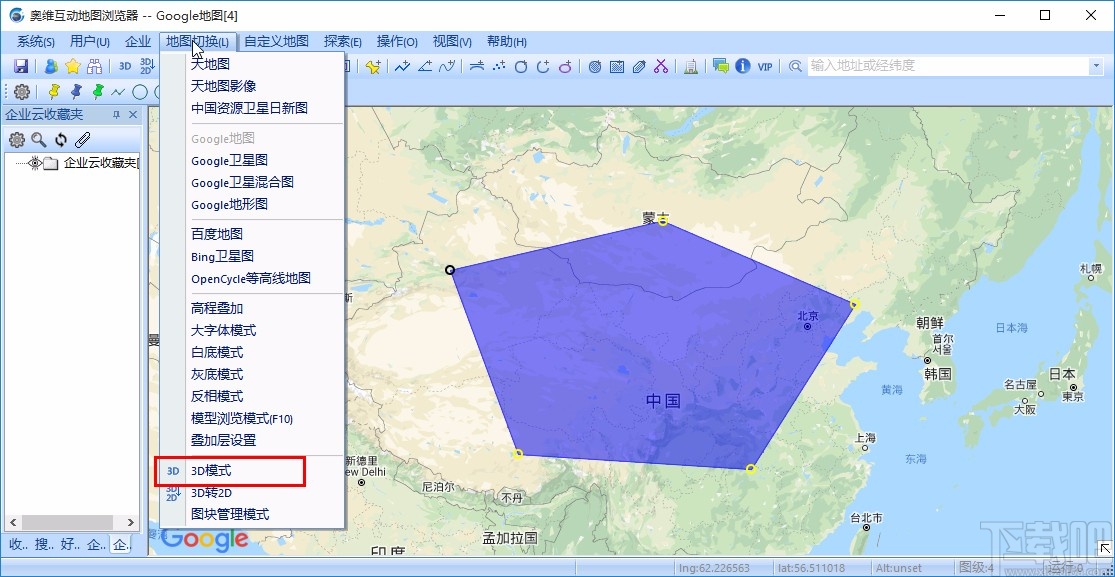Select the yellow pushpin marker
Viewport: 1115px width, 577px height.
(x=54, y=91)
